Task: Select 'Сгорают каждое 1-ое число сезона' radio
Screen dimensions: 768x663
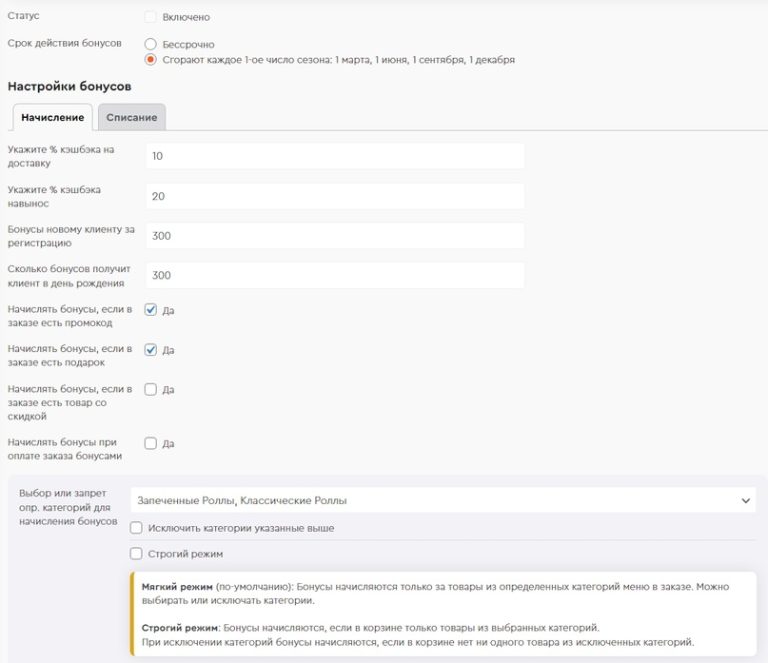Action: click(151, 60)
